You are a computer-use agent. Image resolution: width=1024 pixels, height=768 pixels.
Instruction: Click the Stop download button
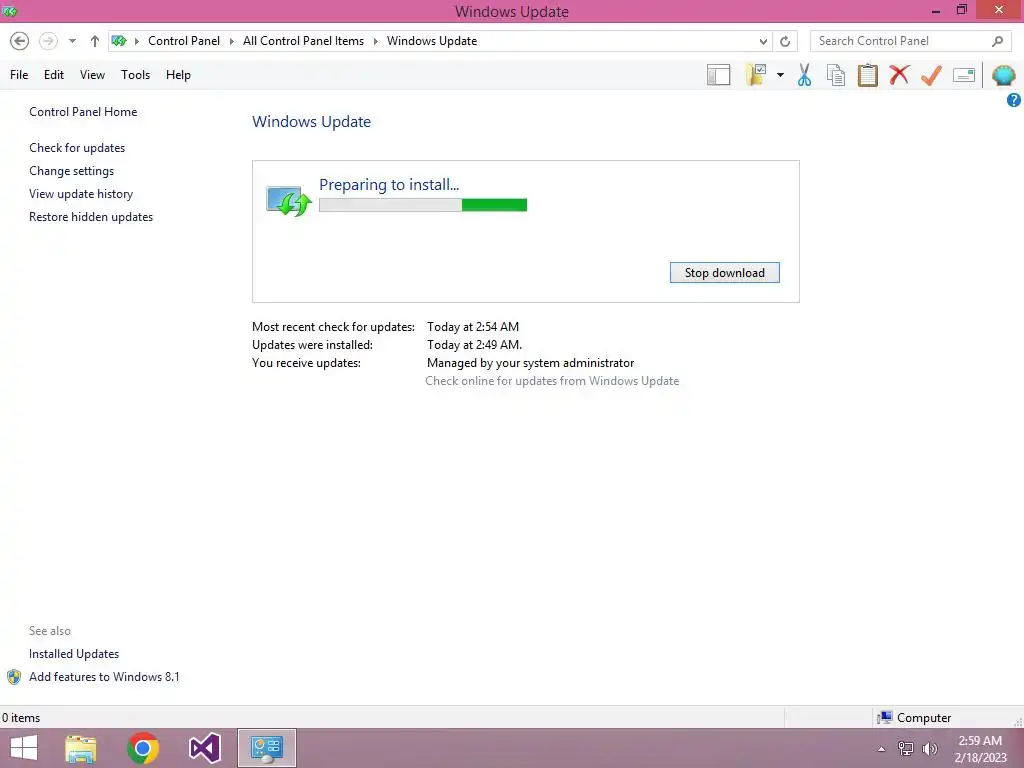tap(724, 273)
